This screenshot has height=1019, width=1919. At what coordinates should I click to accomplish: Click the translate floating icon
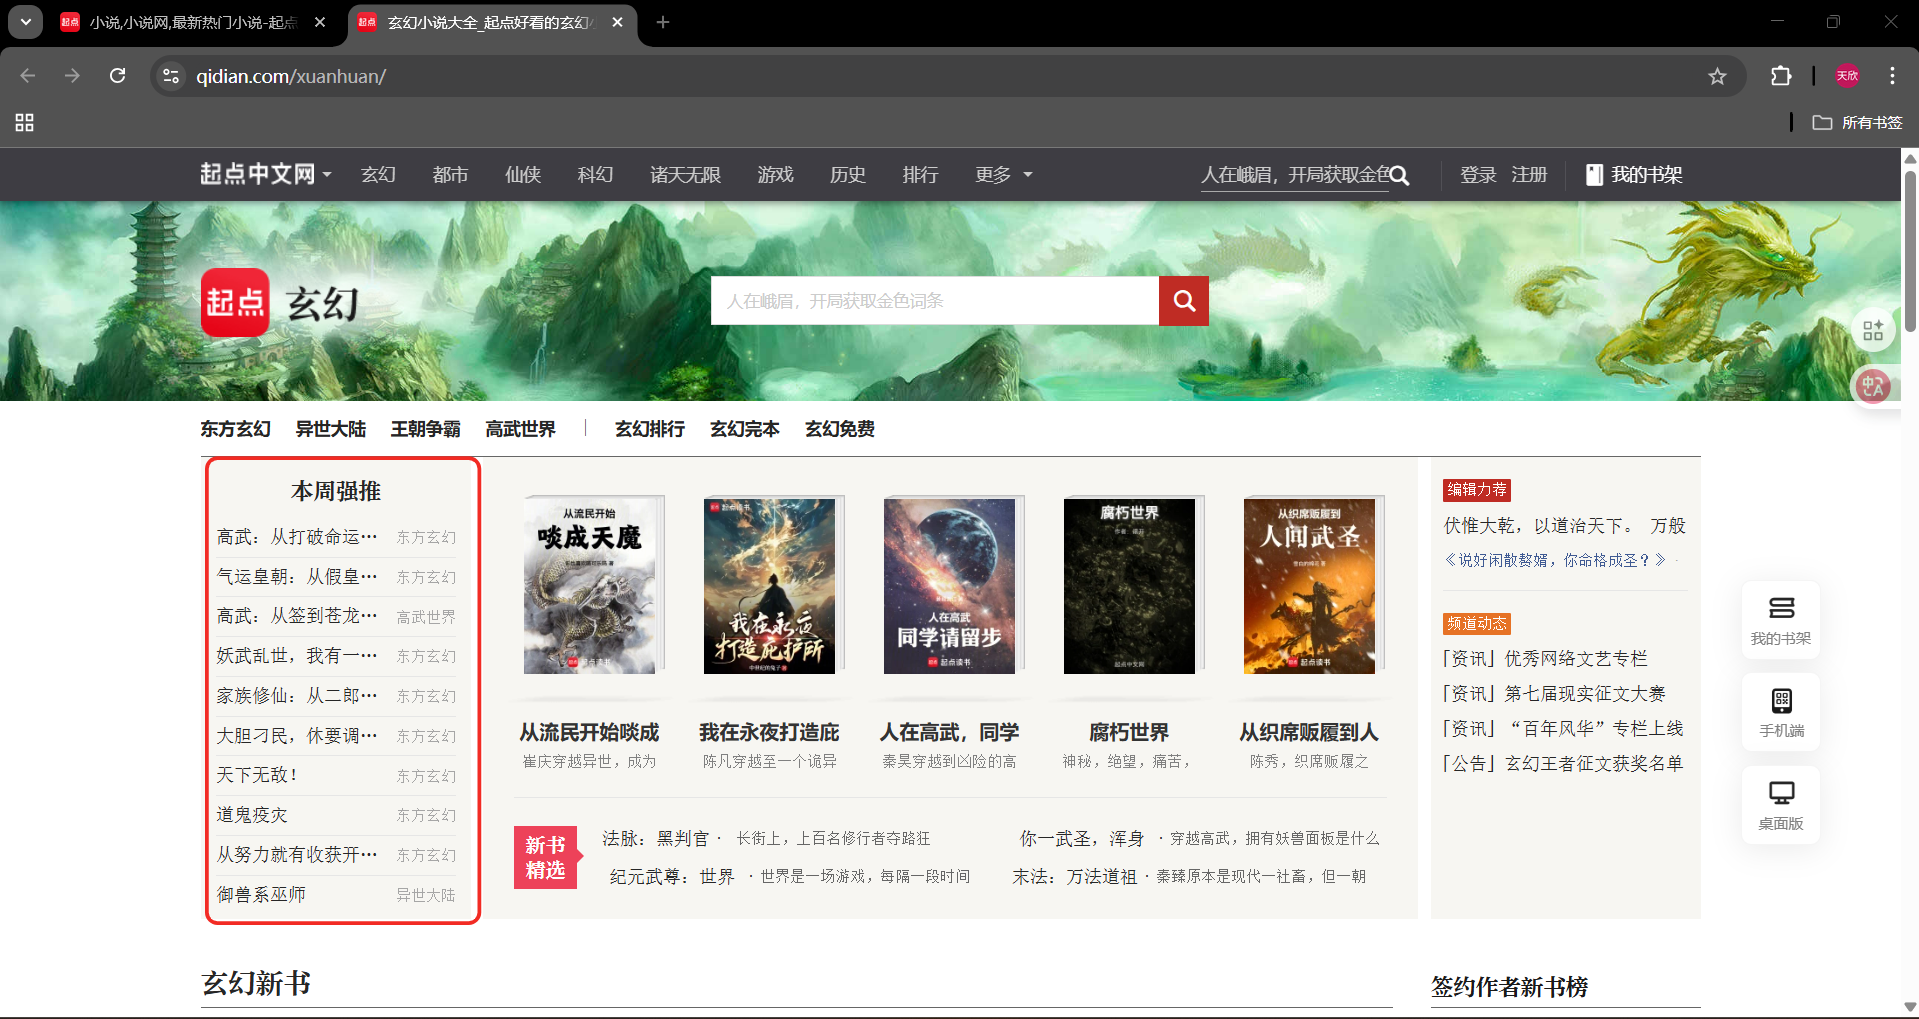(1873, 386)
